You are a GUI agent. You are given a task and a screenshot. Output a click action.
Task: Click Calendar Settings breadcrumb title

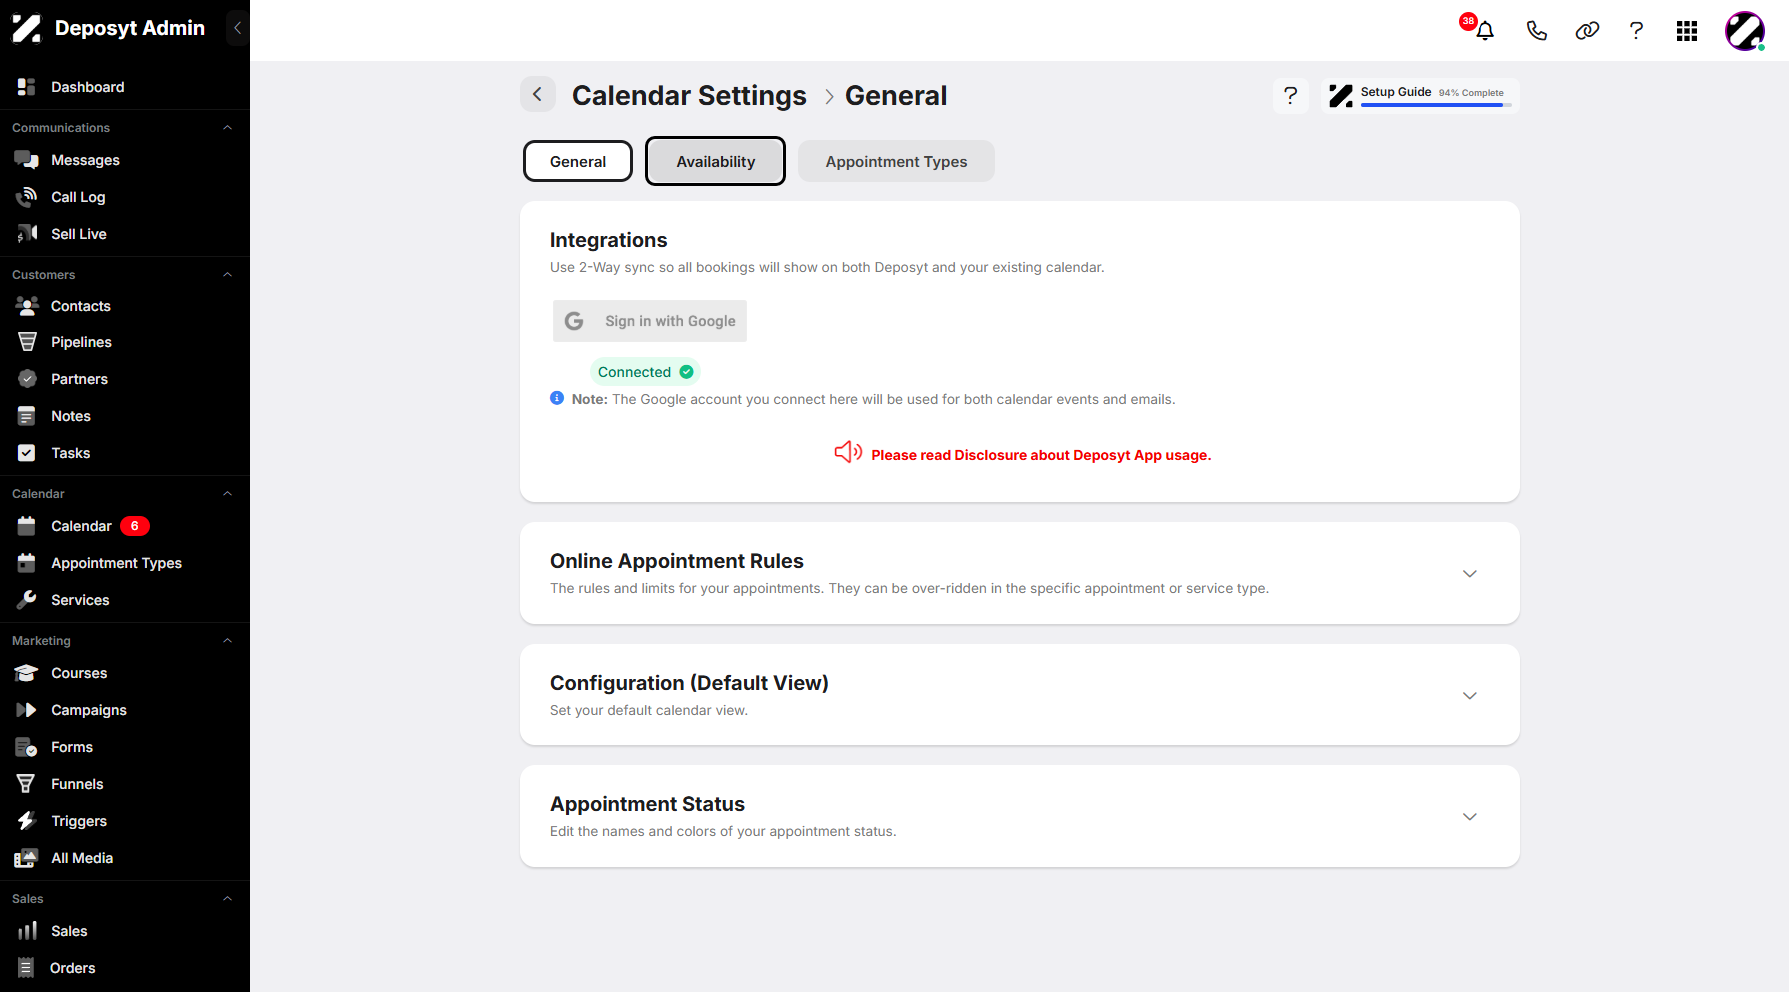pyautogui.click(x=689, y=95)
